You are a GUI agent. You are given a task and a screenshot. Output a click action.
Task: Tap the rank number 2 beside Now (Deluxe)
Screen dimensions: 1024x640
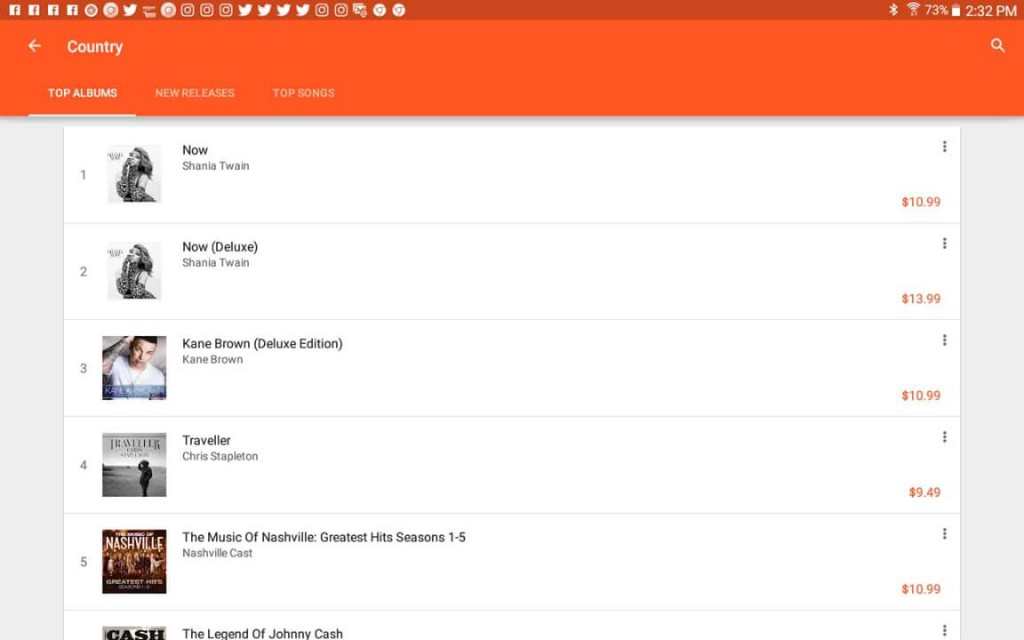pyautogui.click(x=83, y=272)
